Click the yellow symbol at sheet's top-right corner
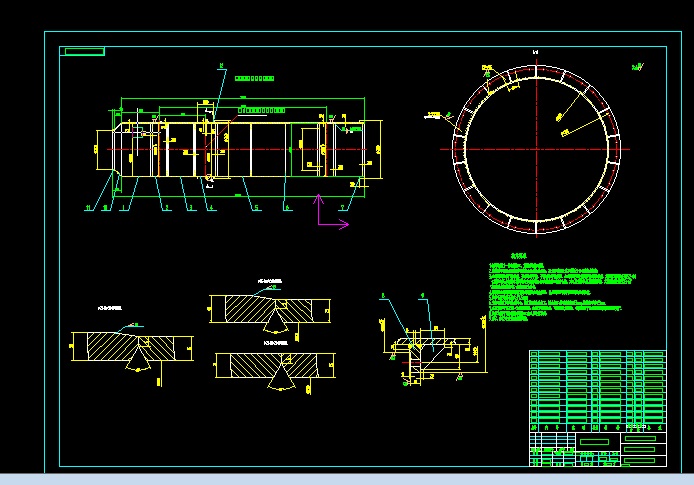This screenshot has width=694, height=485. [x=638, y=67]
